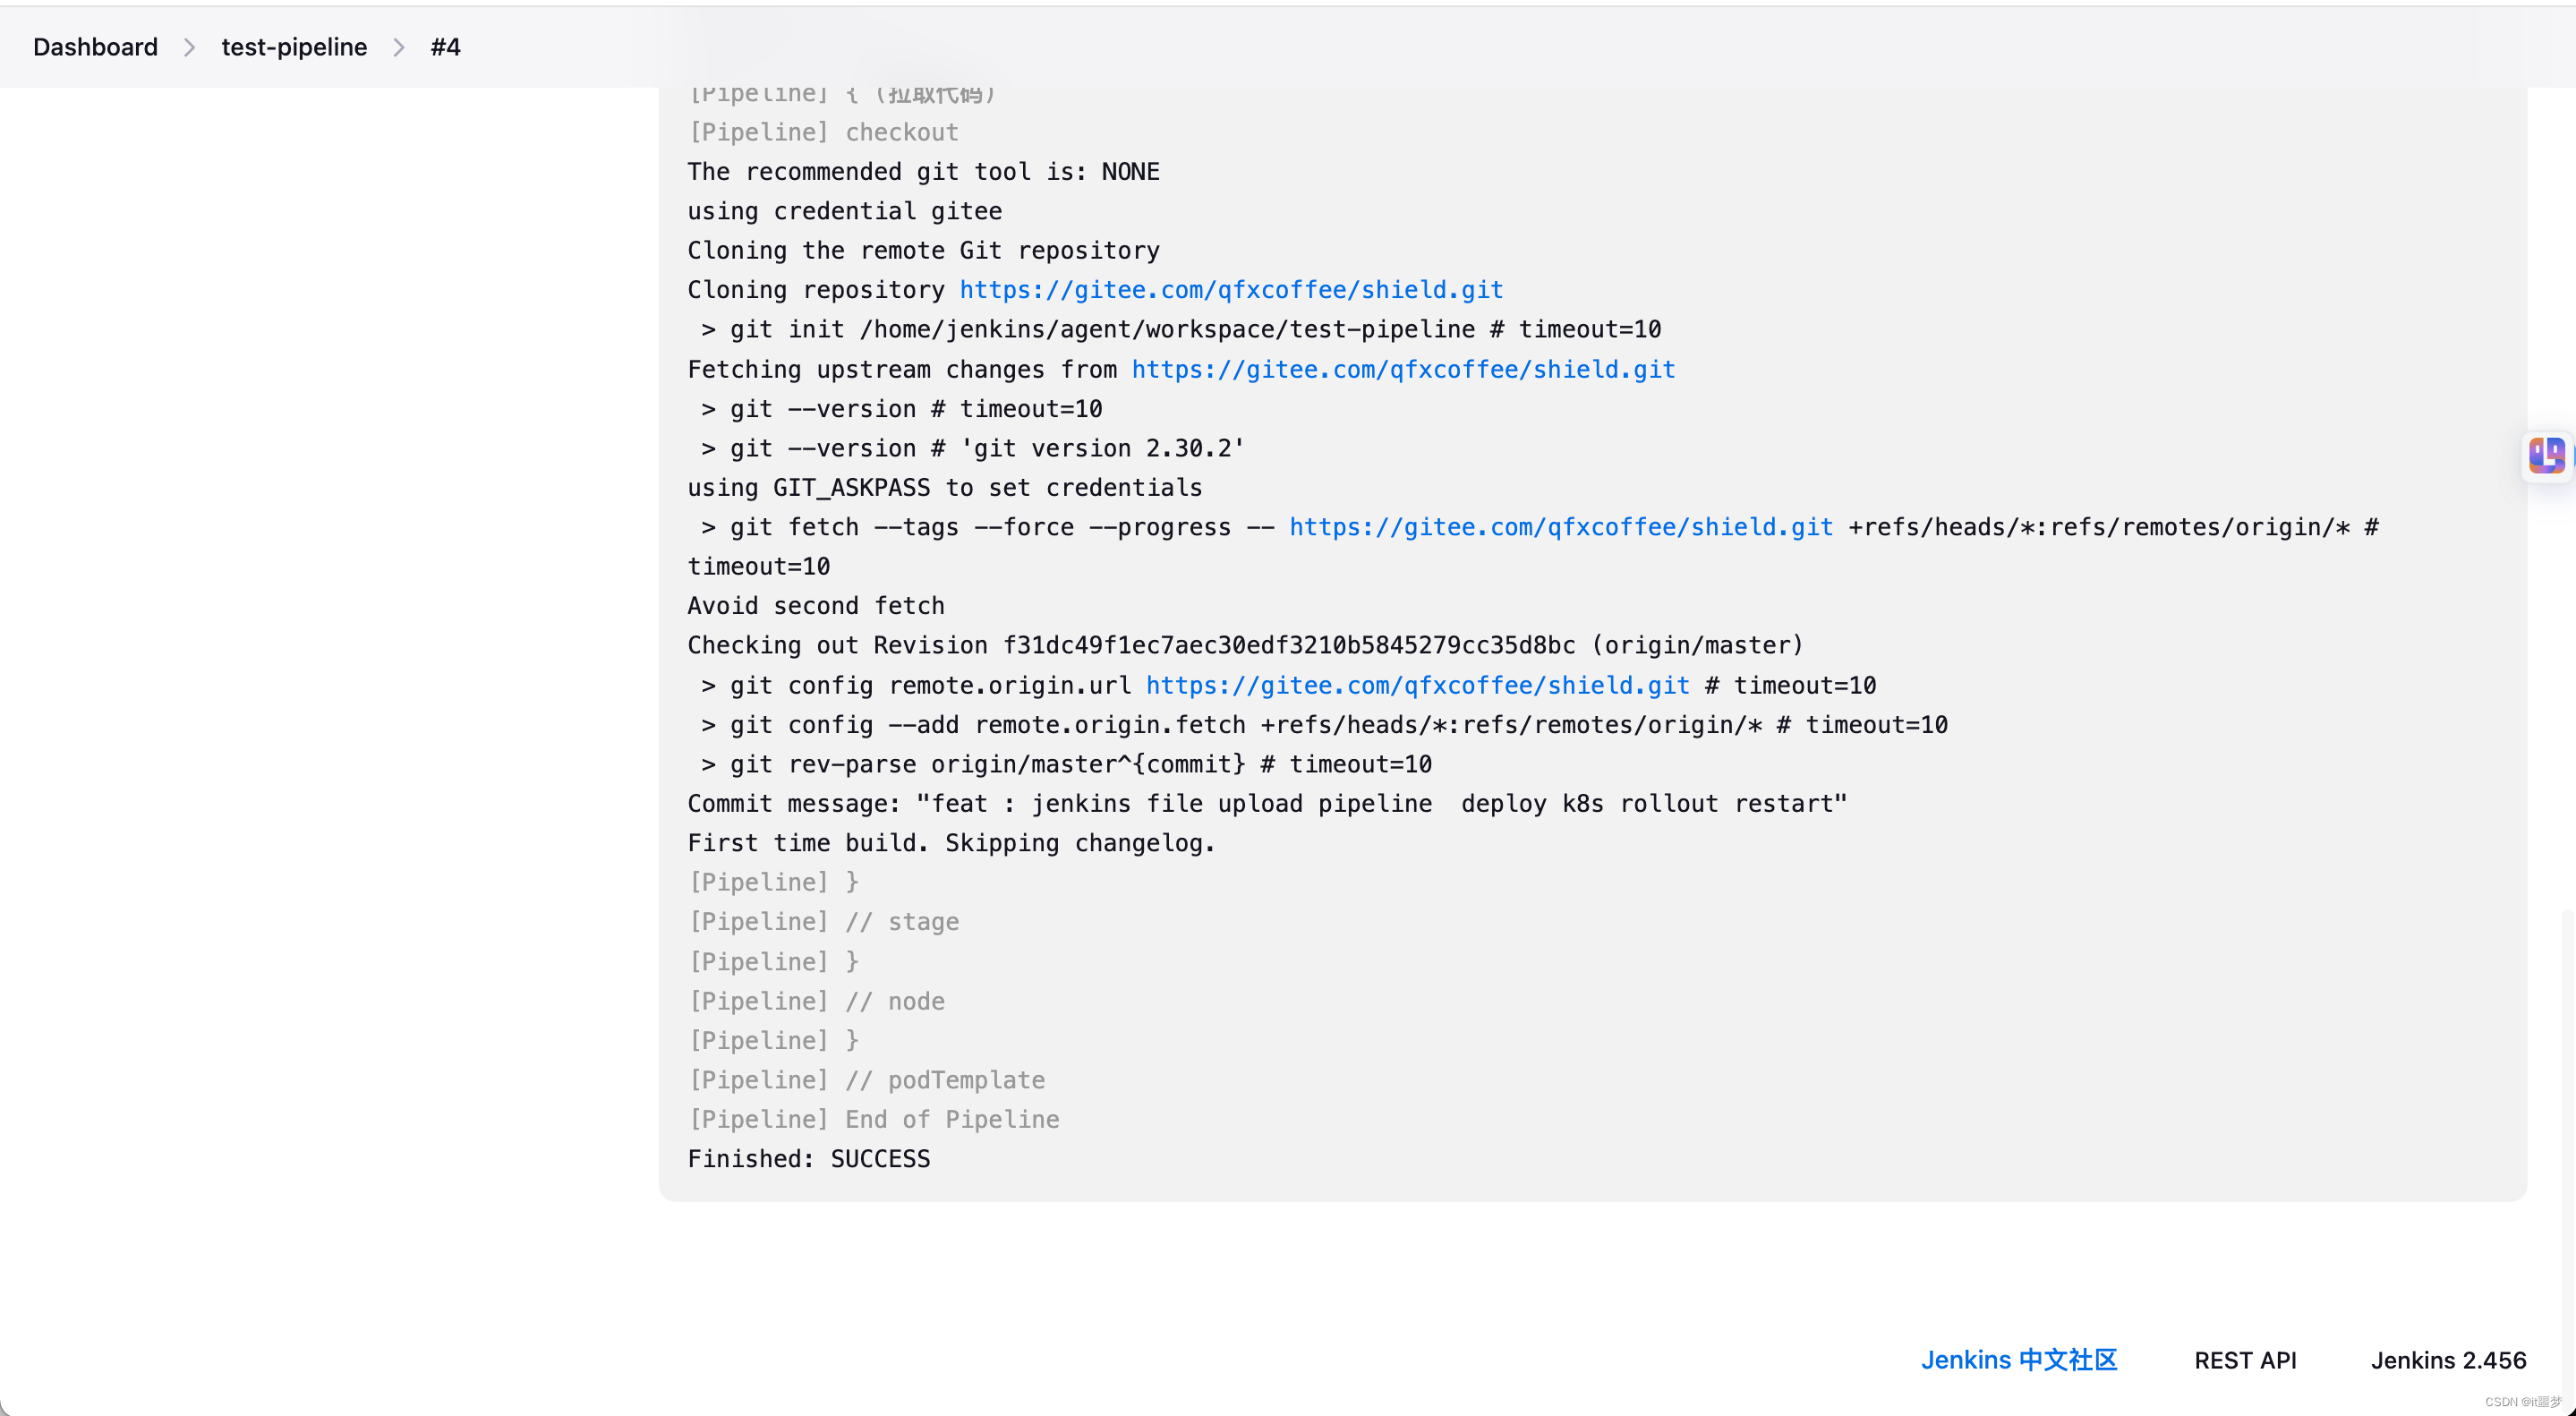Click the purple sidebar icon on right edge

2548,456
